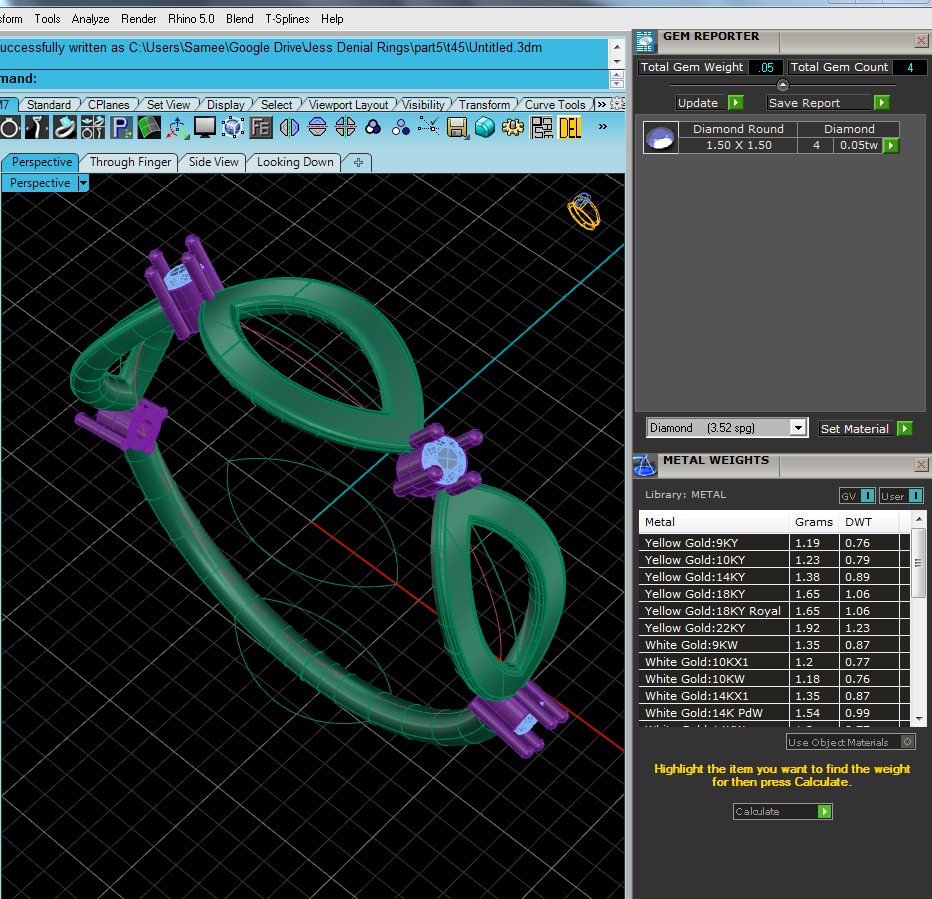The image size is (932, 899).
Task: Click the Calculate button
Action: click(x=782, y=811)
